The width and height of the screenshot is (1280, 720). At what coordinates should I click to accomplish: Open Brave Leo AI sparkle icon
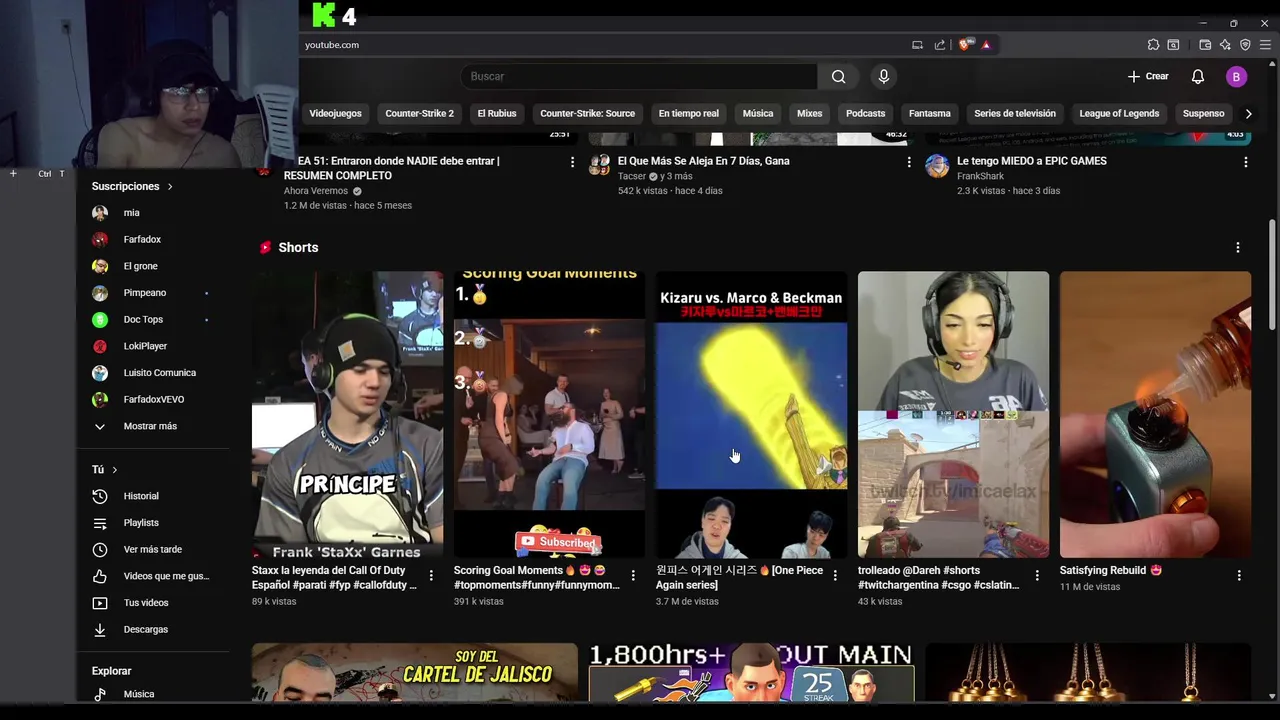pos(1225,45)
